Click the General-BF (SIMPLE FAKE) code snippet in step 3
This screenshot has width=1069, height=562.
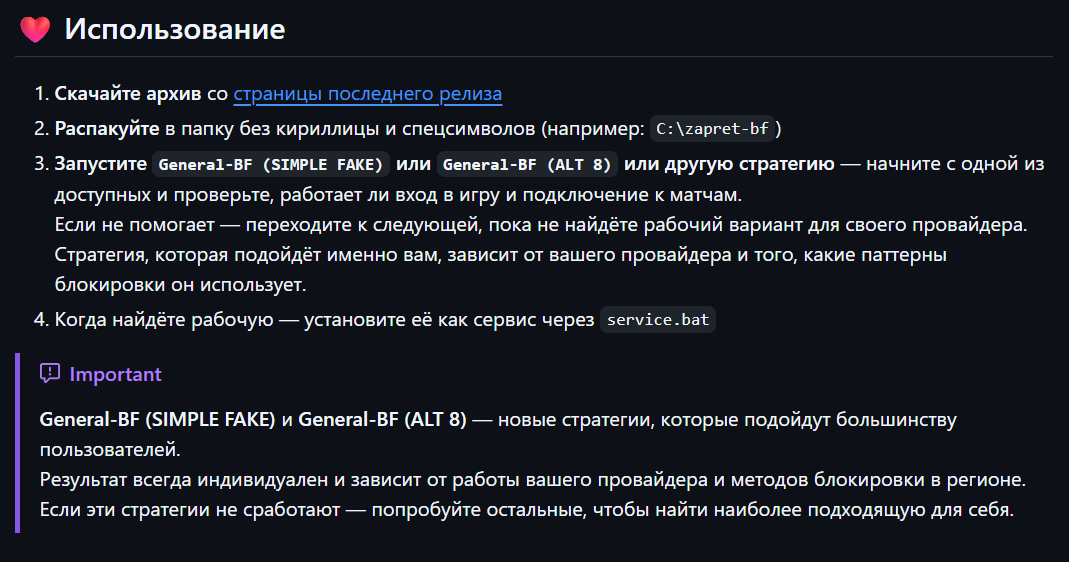click(271, 164)
